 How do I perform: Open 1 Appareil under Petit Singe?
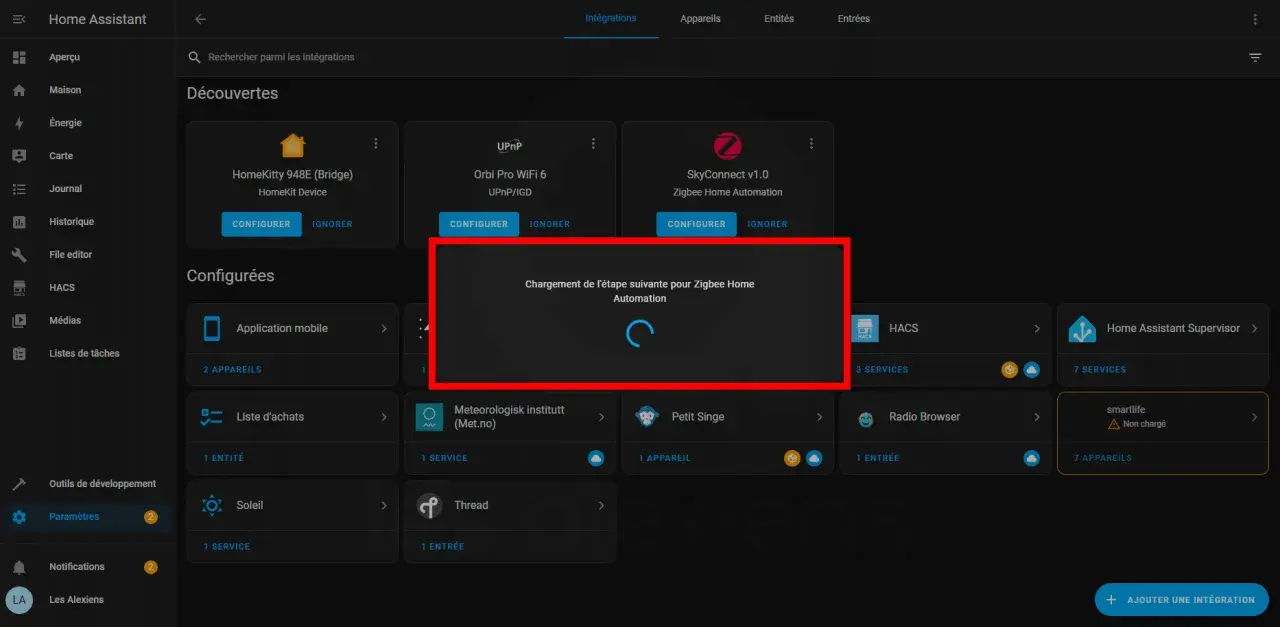point(664,458)
